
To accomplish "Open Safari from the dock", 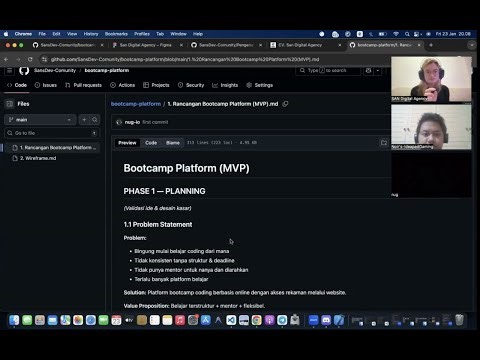I will click(x=91, y=320).
